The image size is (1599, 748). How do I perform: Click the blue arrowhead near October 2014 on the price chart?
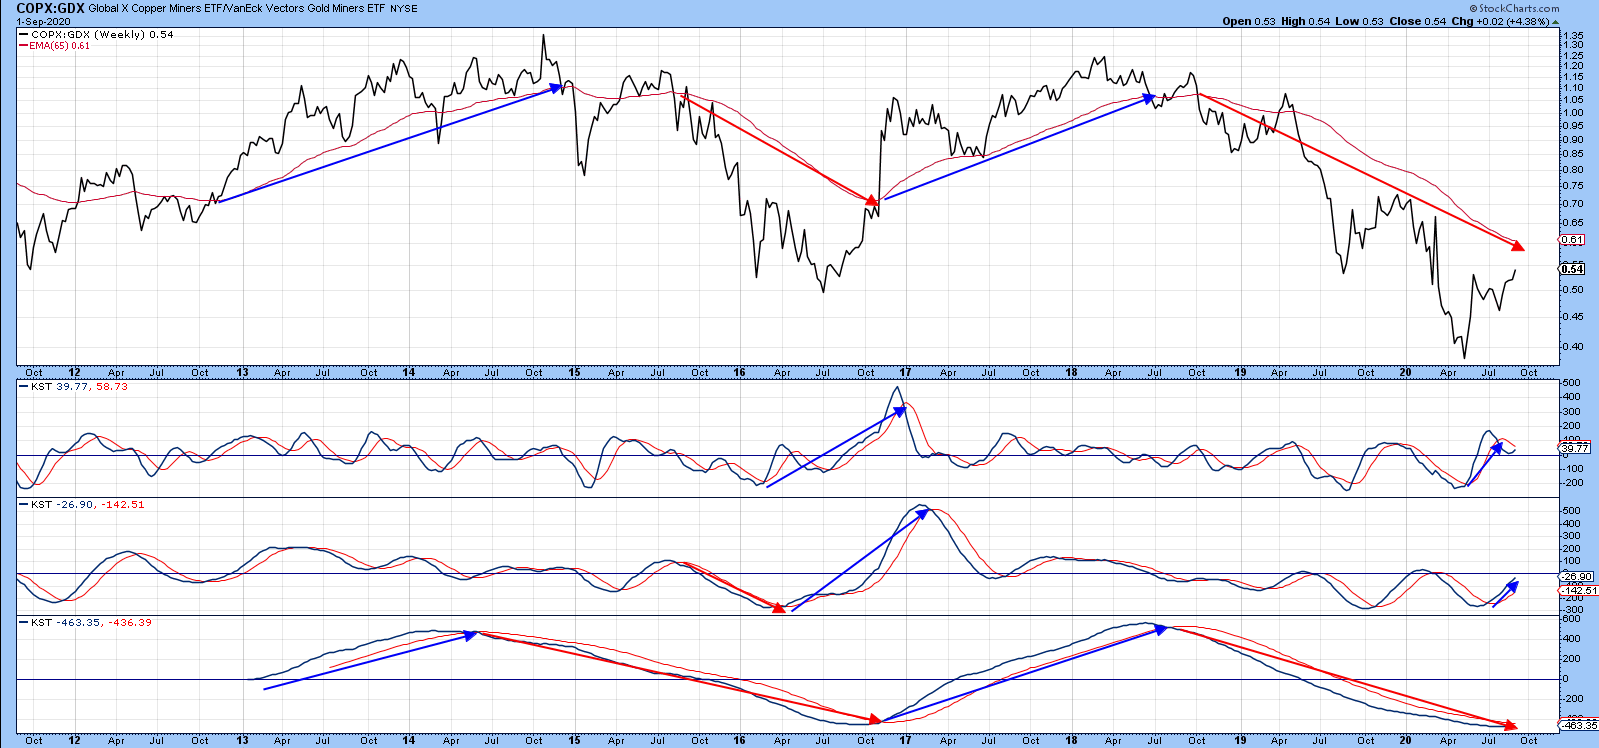[557, 88]
